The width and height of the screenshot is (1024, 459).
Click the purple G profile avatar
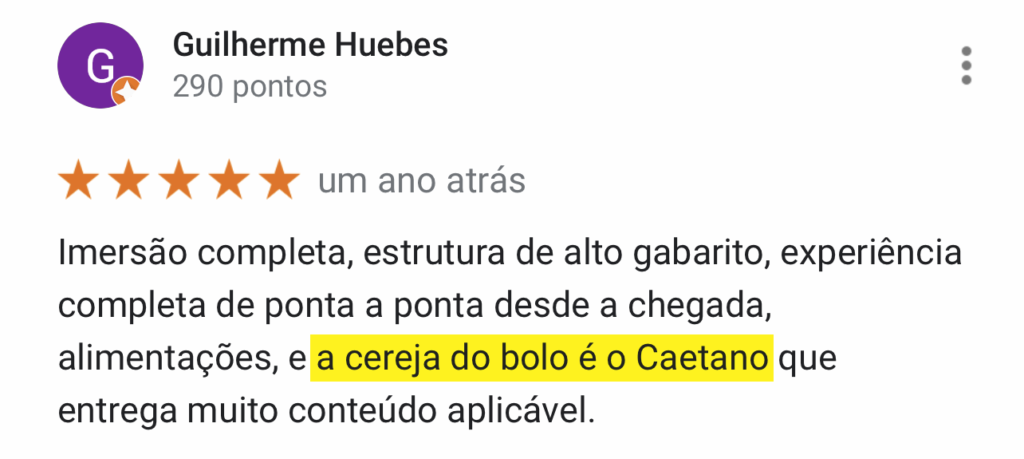click(x=99, y=66)
